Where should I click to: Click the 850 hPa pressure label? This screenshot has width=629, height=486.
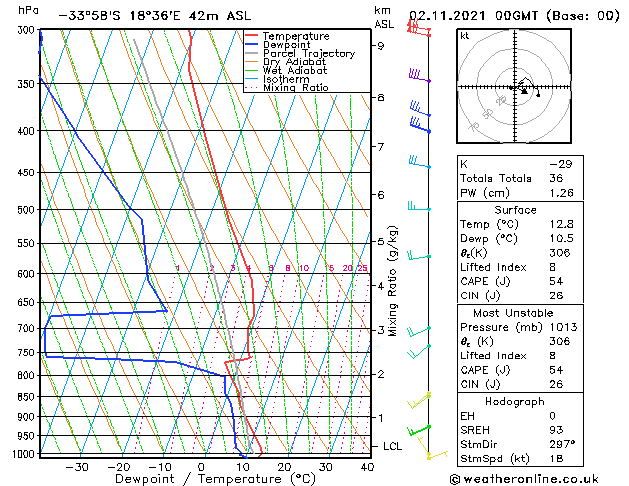(x=26, y=397)
